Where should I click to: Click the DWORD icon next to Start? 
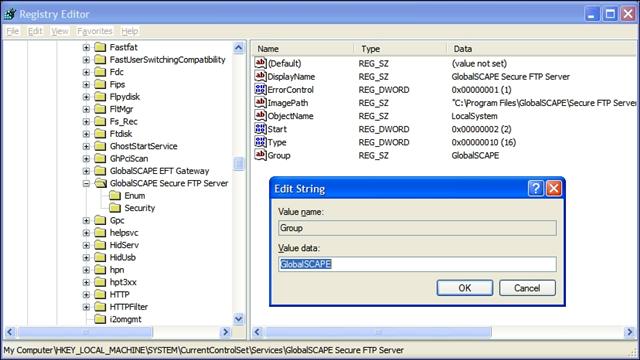pyautogui.click(x=260, y=129)
